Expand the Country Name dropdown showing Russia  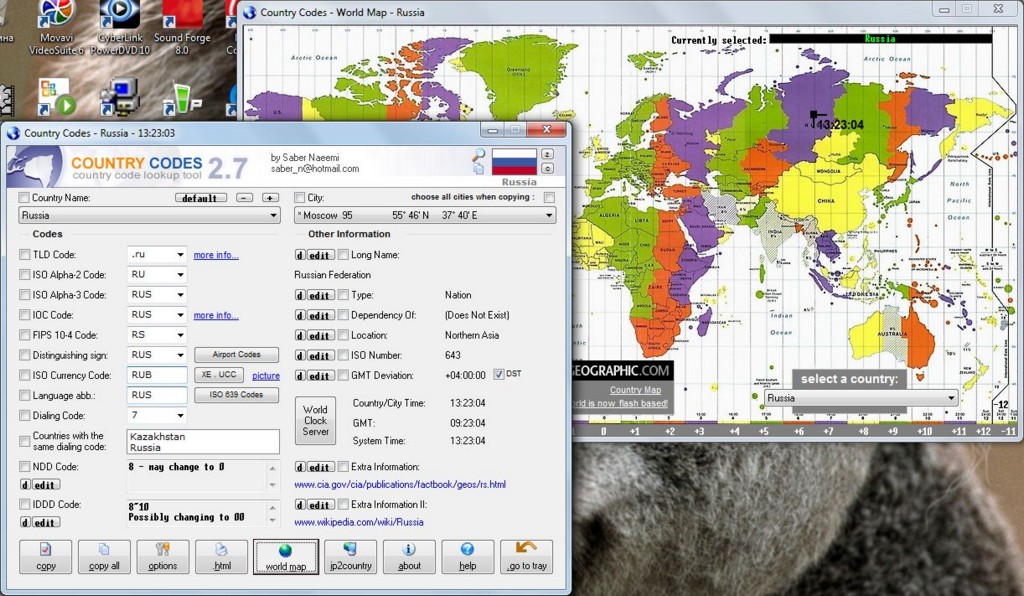pos(273,215)
